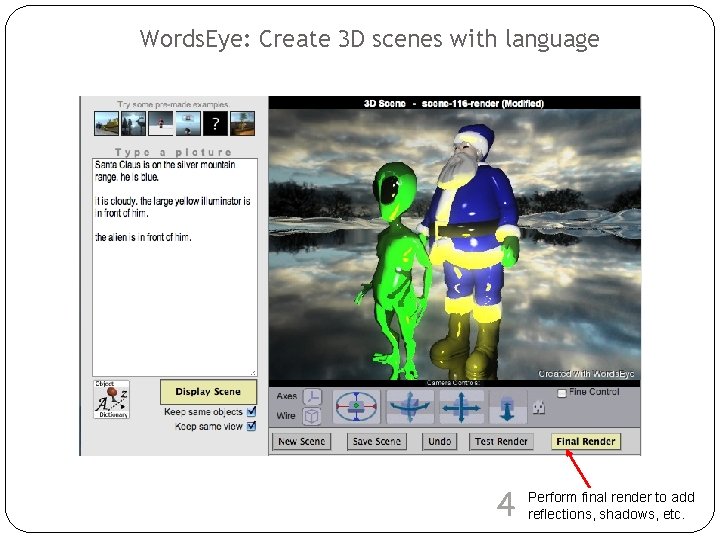Image resolution: width=720 pixels, height=540 pixels.
Task: Click the camera zoom down-arrow control
Action: 507,408
